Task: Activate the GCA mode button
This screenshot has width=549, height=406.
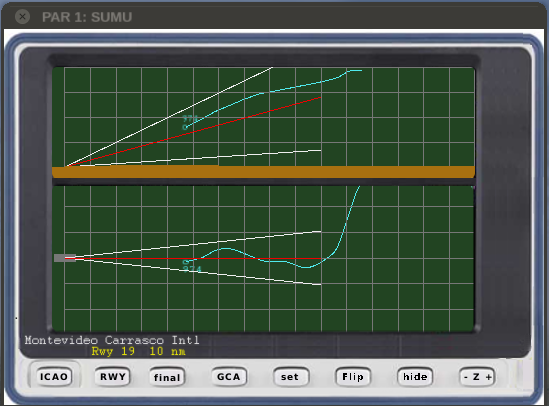Action: (229, 377)
